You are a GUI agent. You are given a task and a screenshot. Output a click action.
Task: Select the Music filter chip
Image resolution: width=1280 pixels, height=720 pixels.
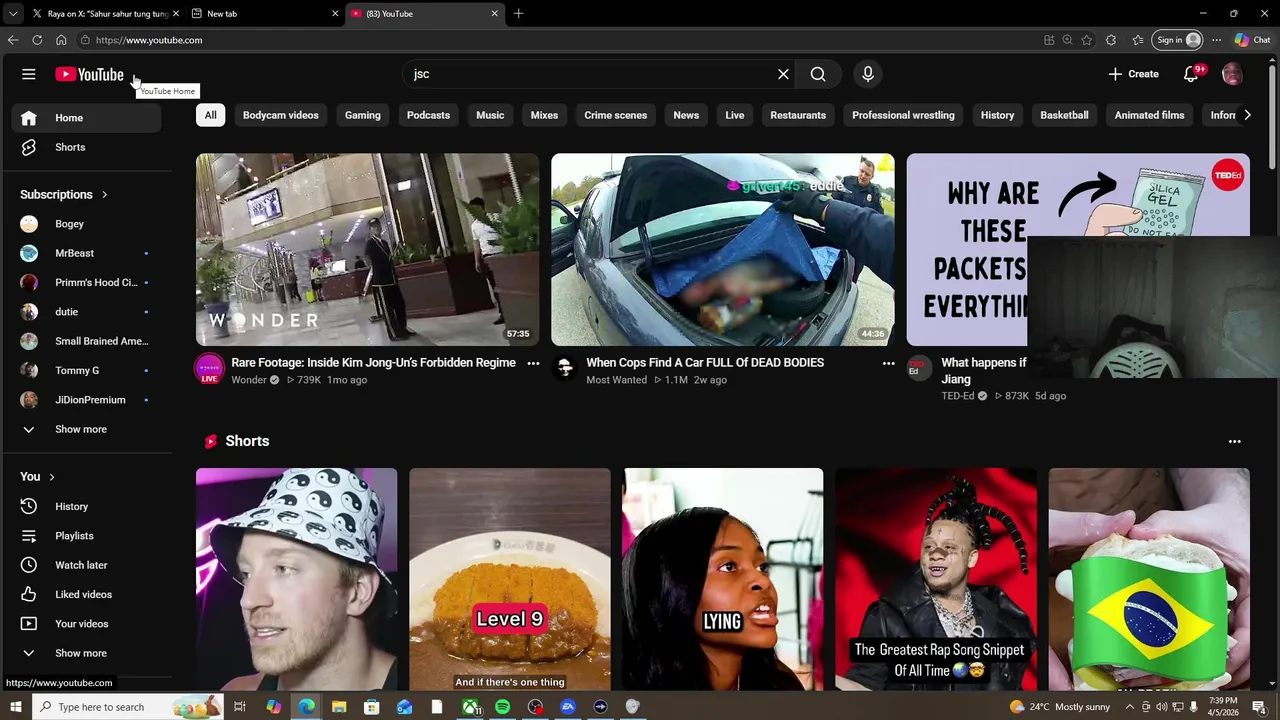490,115
